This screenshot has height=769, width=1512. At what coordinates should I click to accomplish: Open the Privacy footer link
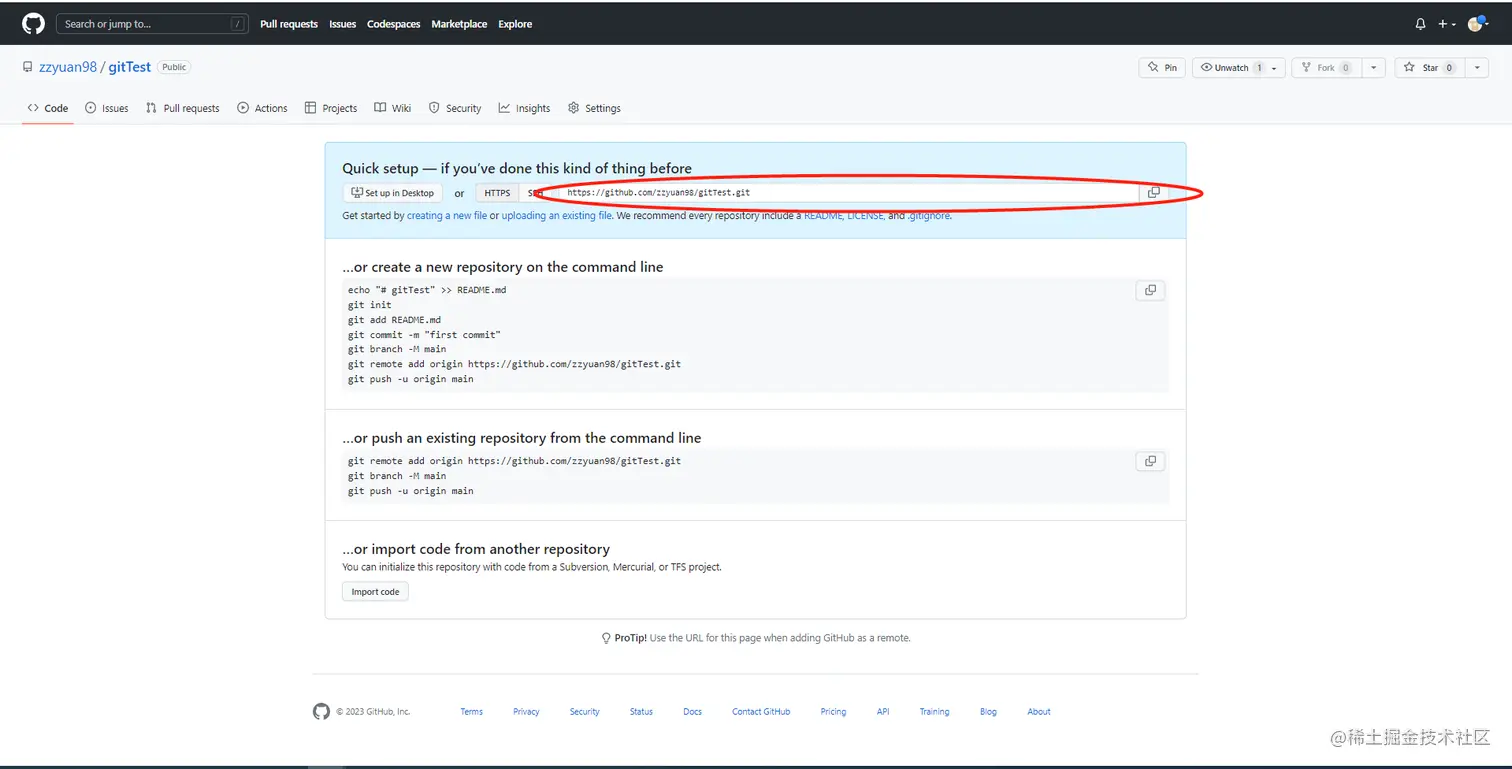point(526,712)
